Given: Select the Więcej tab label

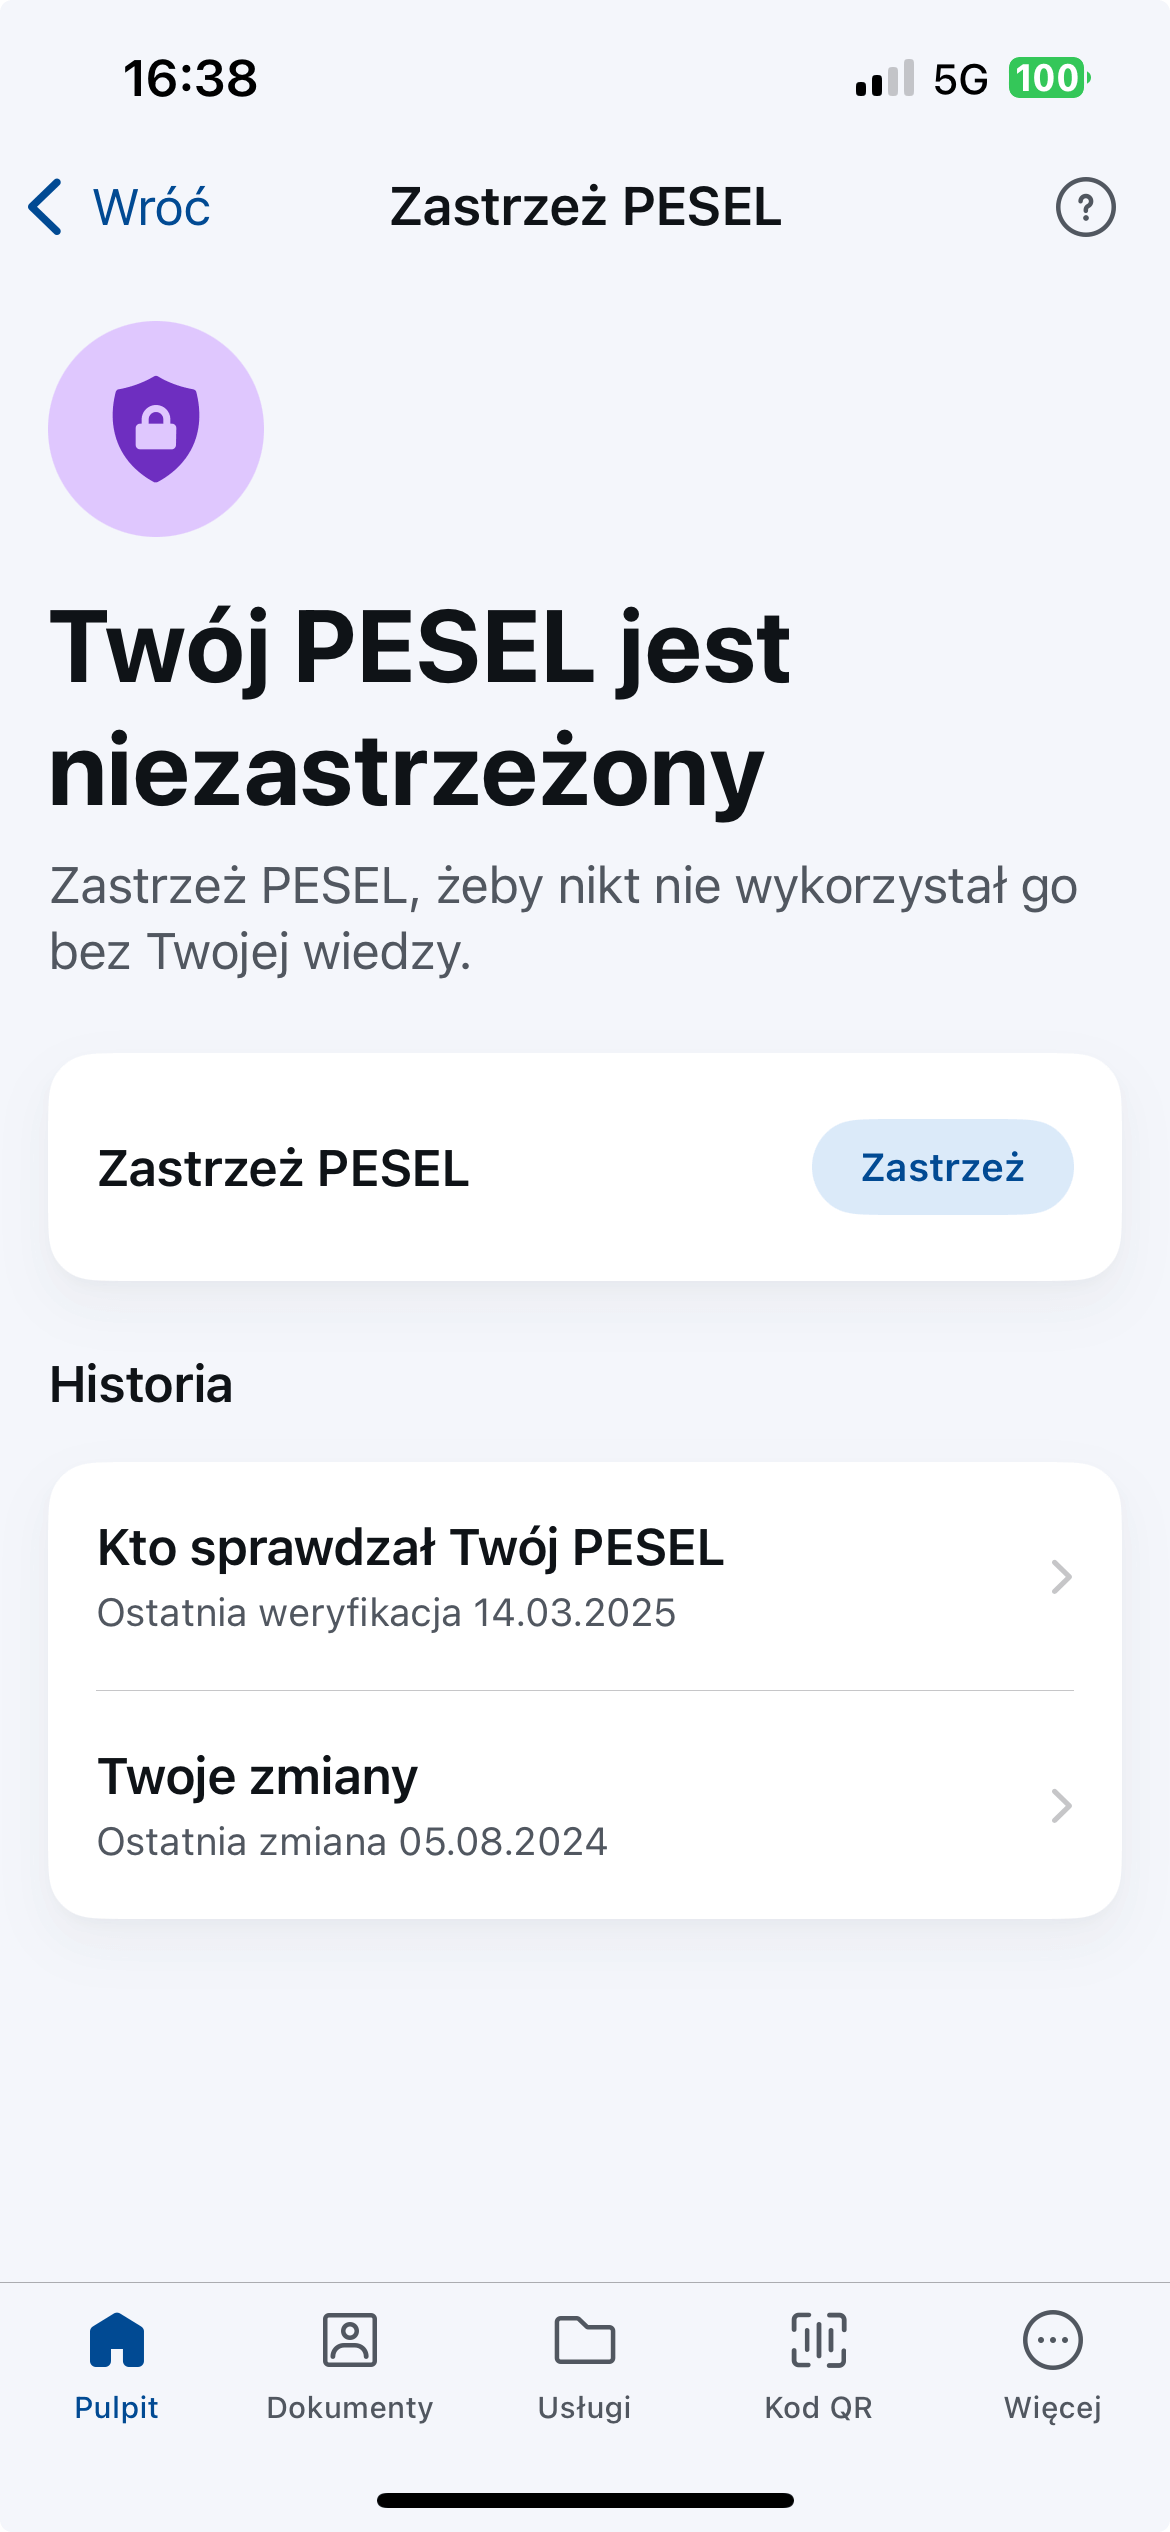Looking at the screenshot, I should pos(1052,2408).
